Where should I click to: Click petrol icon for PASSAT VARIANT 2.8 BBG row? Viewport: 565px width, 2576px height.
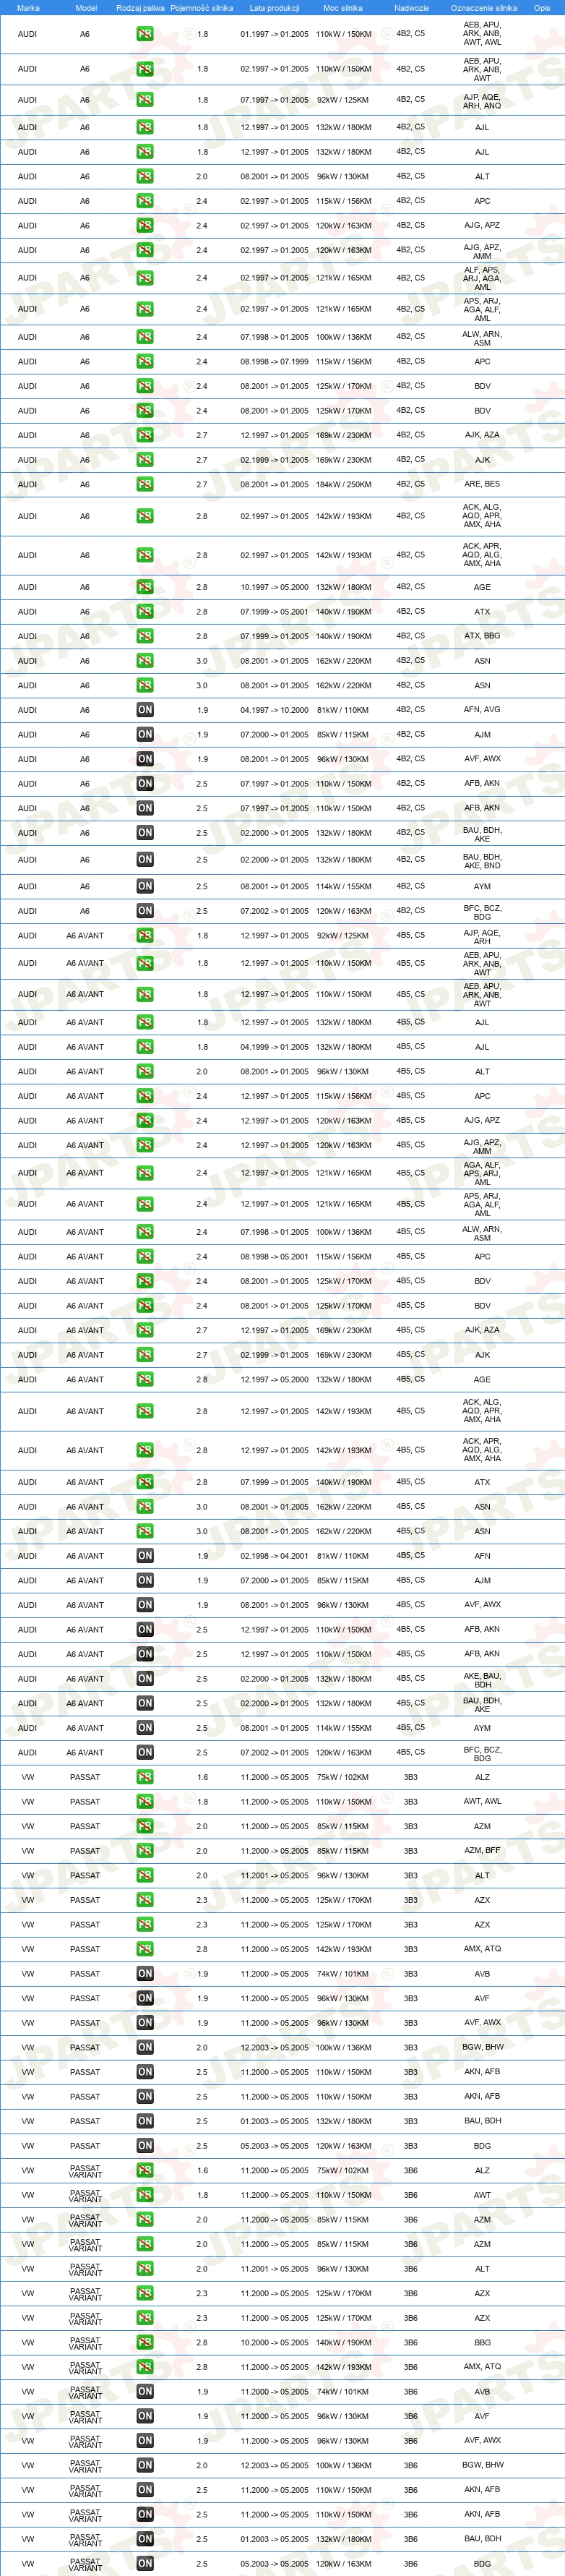pos(145,2342)
